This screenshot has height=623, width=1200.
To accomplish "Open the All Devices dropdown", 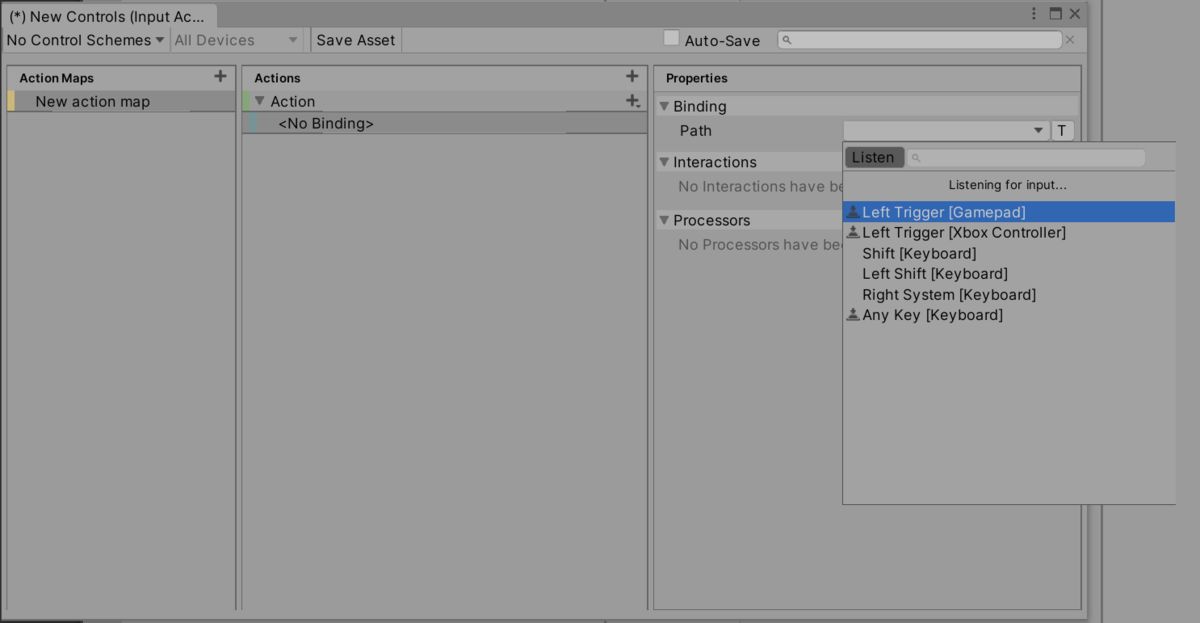I will (x=237, y=40).
